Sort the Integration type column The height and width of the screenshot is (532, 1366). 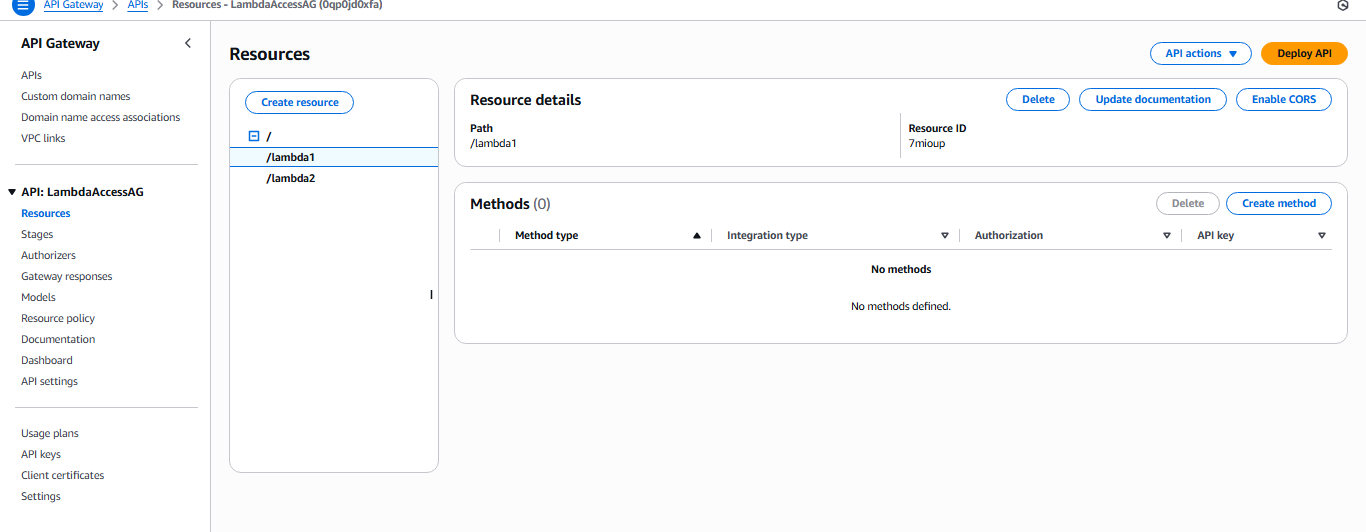click(945, 236)
